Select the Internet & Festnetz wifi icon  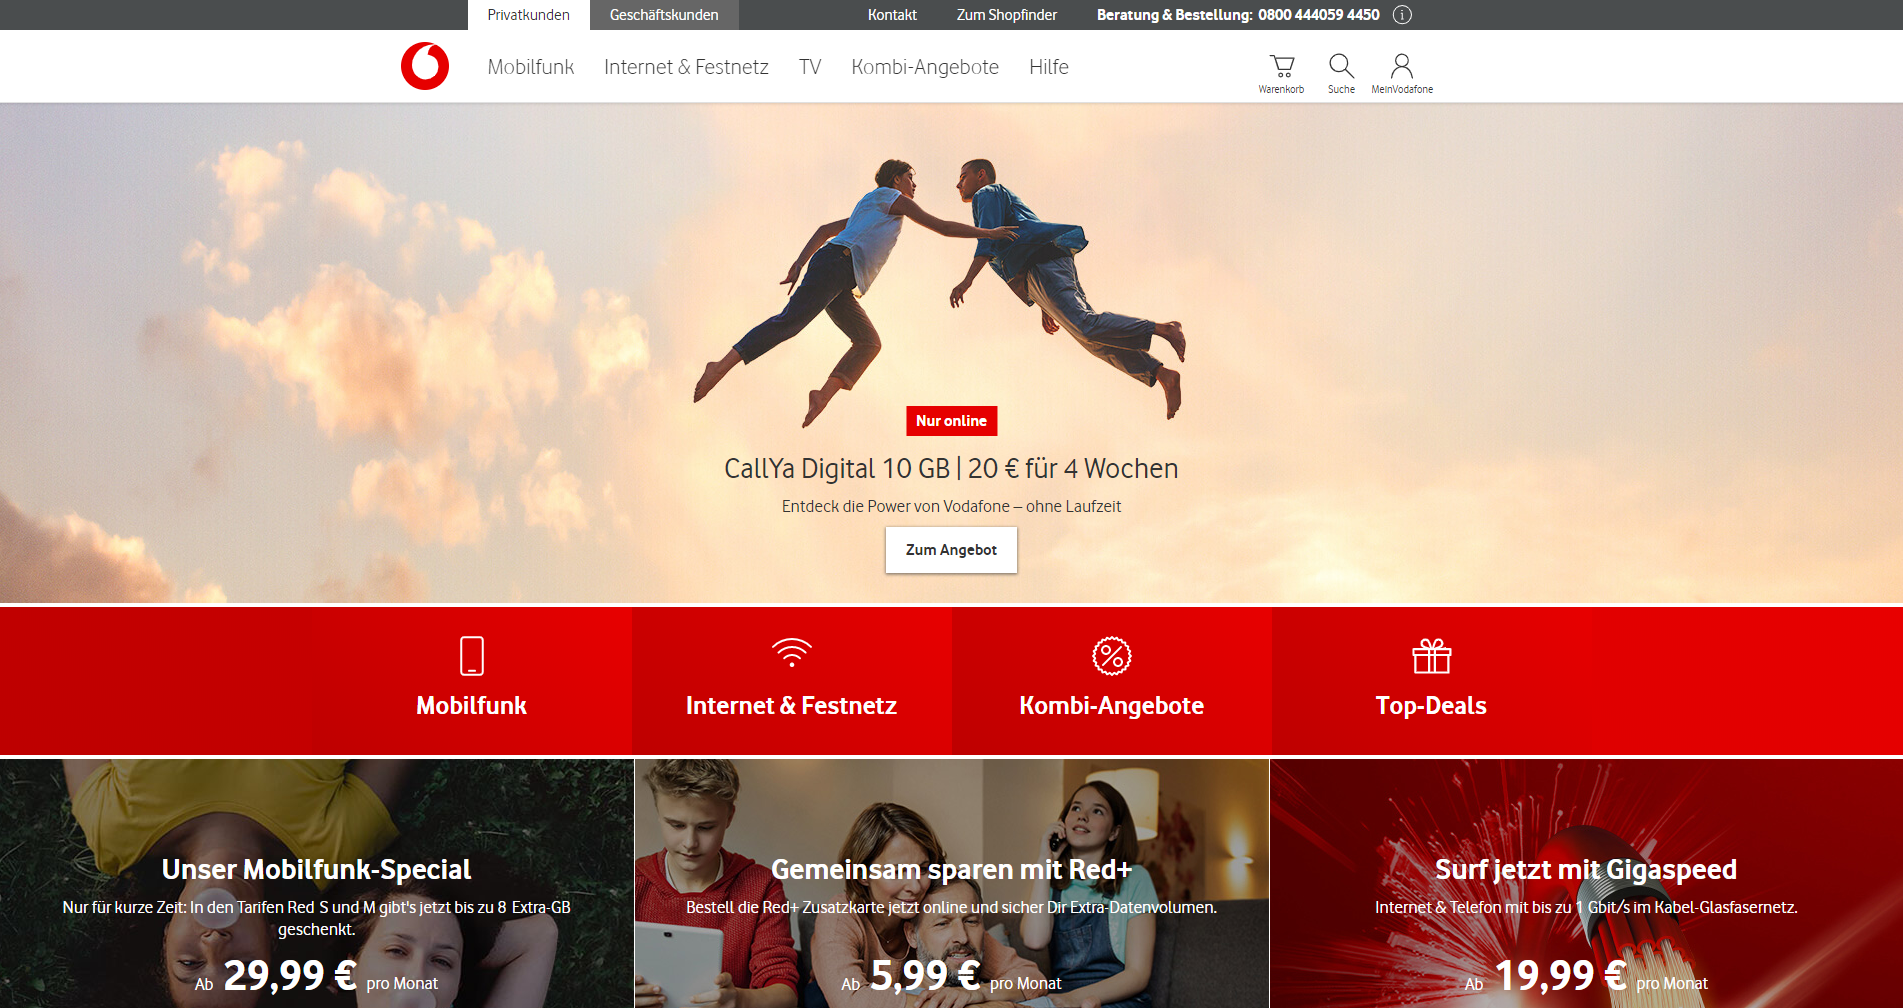tap(791, 654)
